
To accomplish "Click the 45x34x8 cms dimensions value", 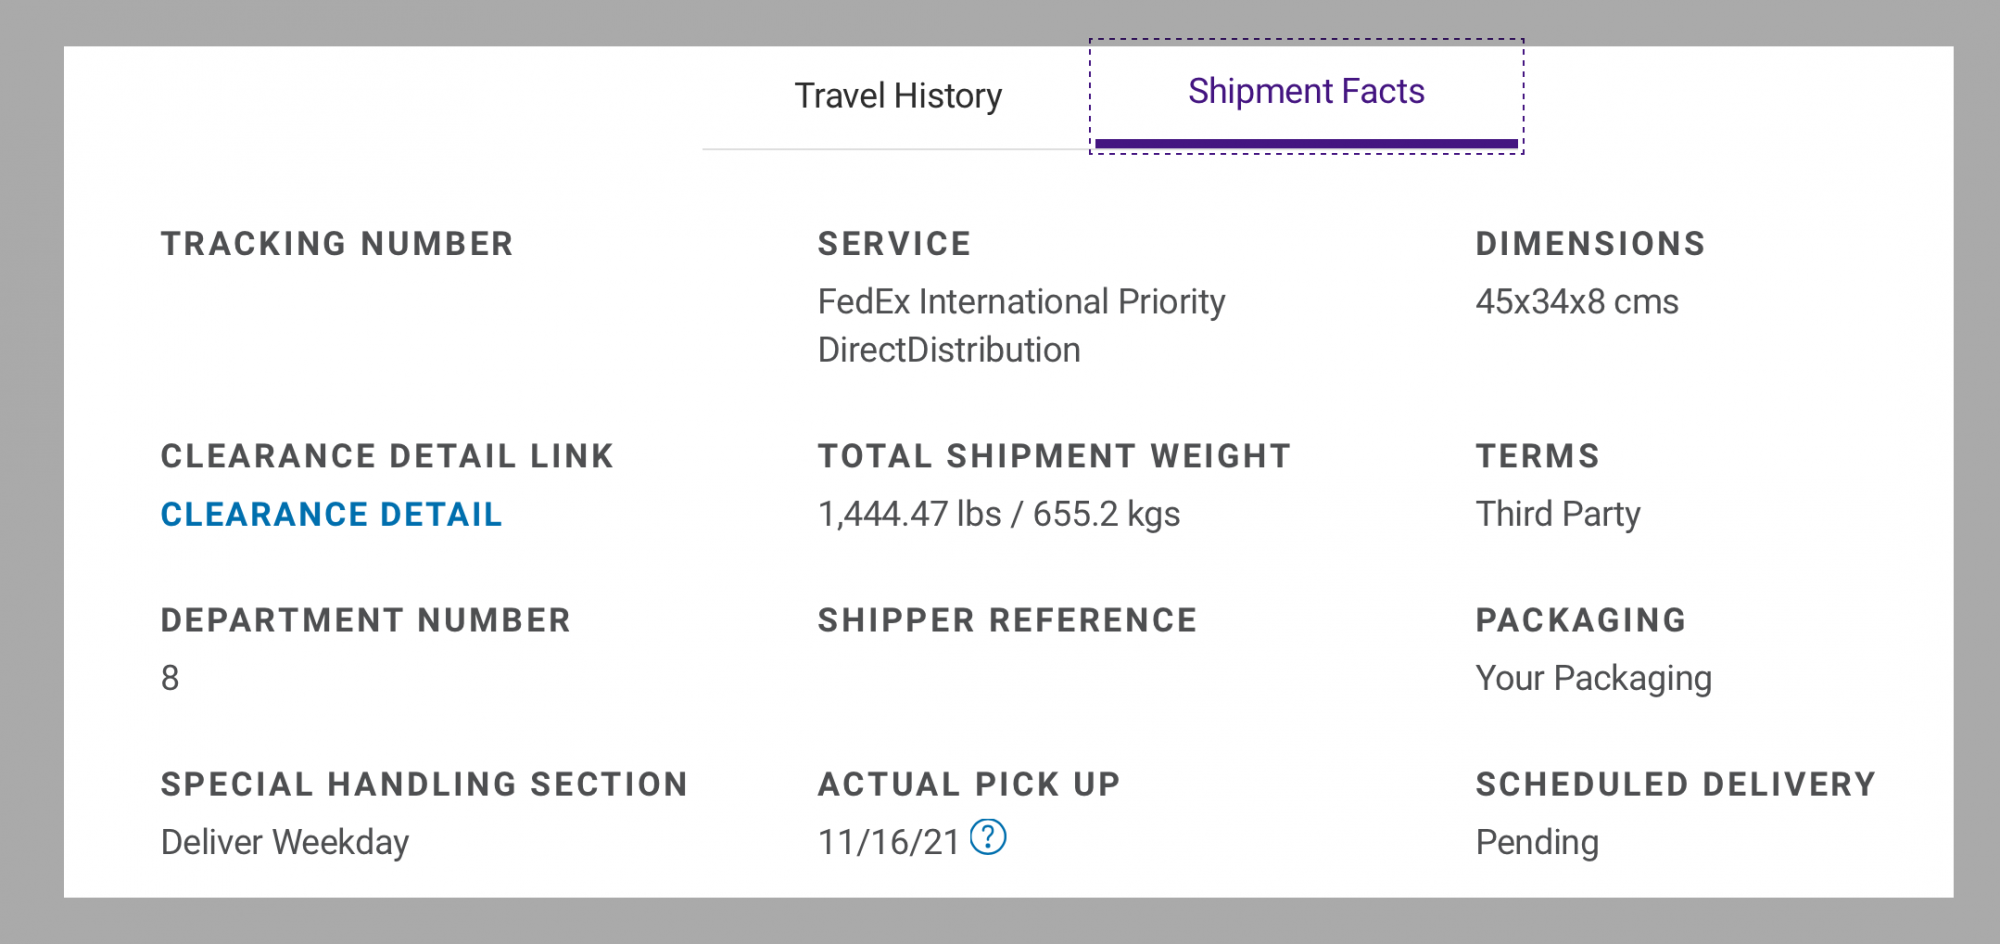I will pyautogui.click(x=1576, y=302).
